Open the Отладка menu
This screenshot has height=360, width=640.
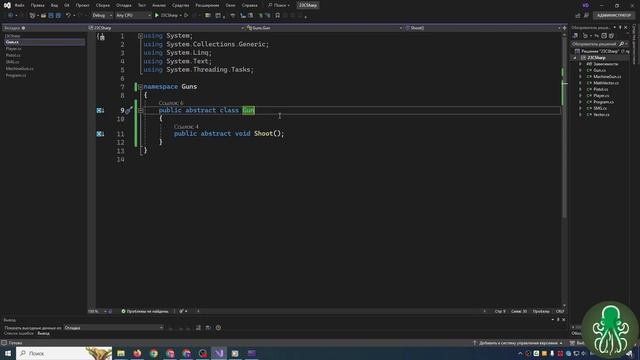coord(124,5)
